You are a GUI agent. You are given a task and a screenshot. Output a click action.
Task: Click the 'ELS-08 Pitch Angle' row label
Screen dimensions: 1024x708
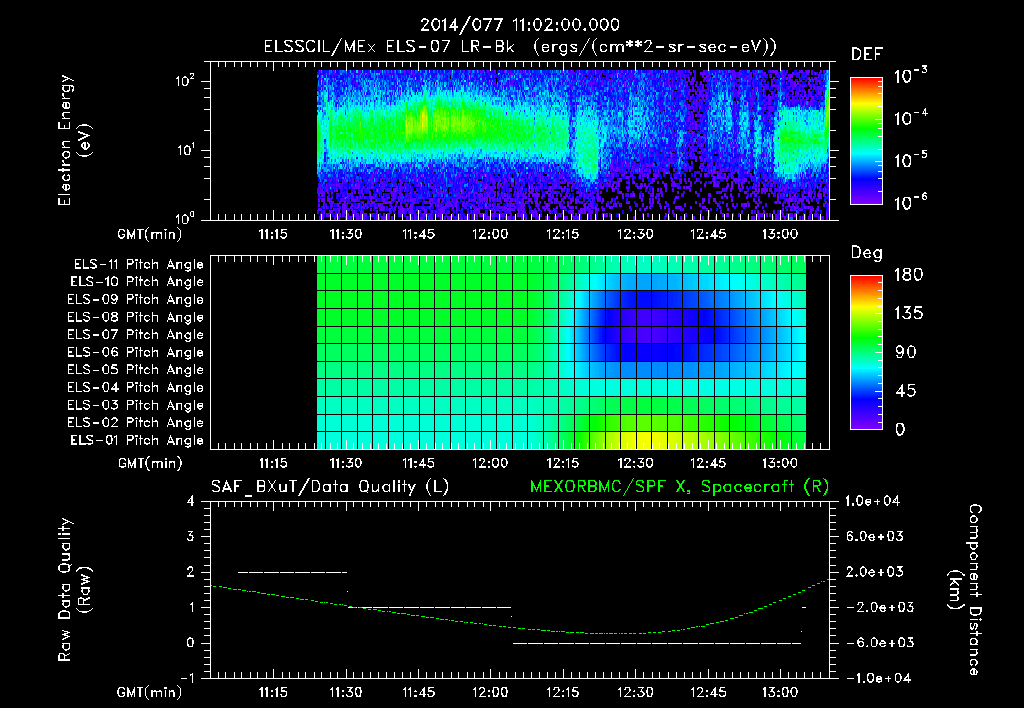click(135, 317)
